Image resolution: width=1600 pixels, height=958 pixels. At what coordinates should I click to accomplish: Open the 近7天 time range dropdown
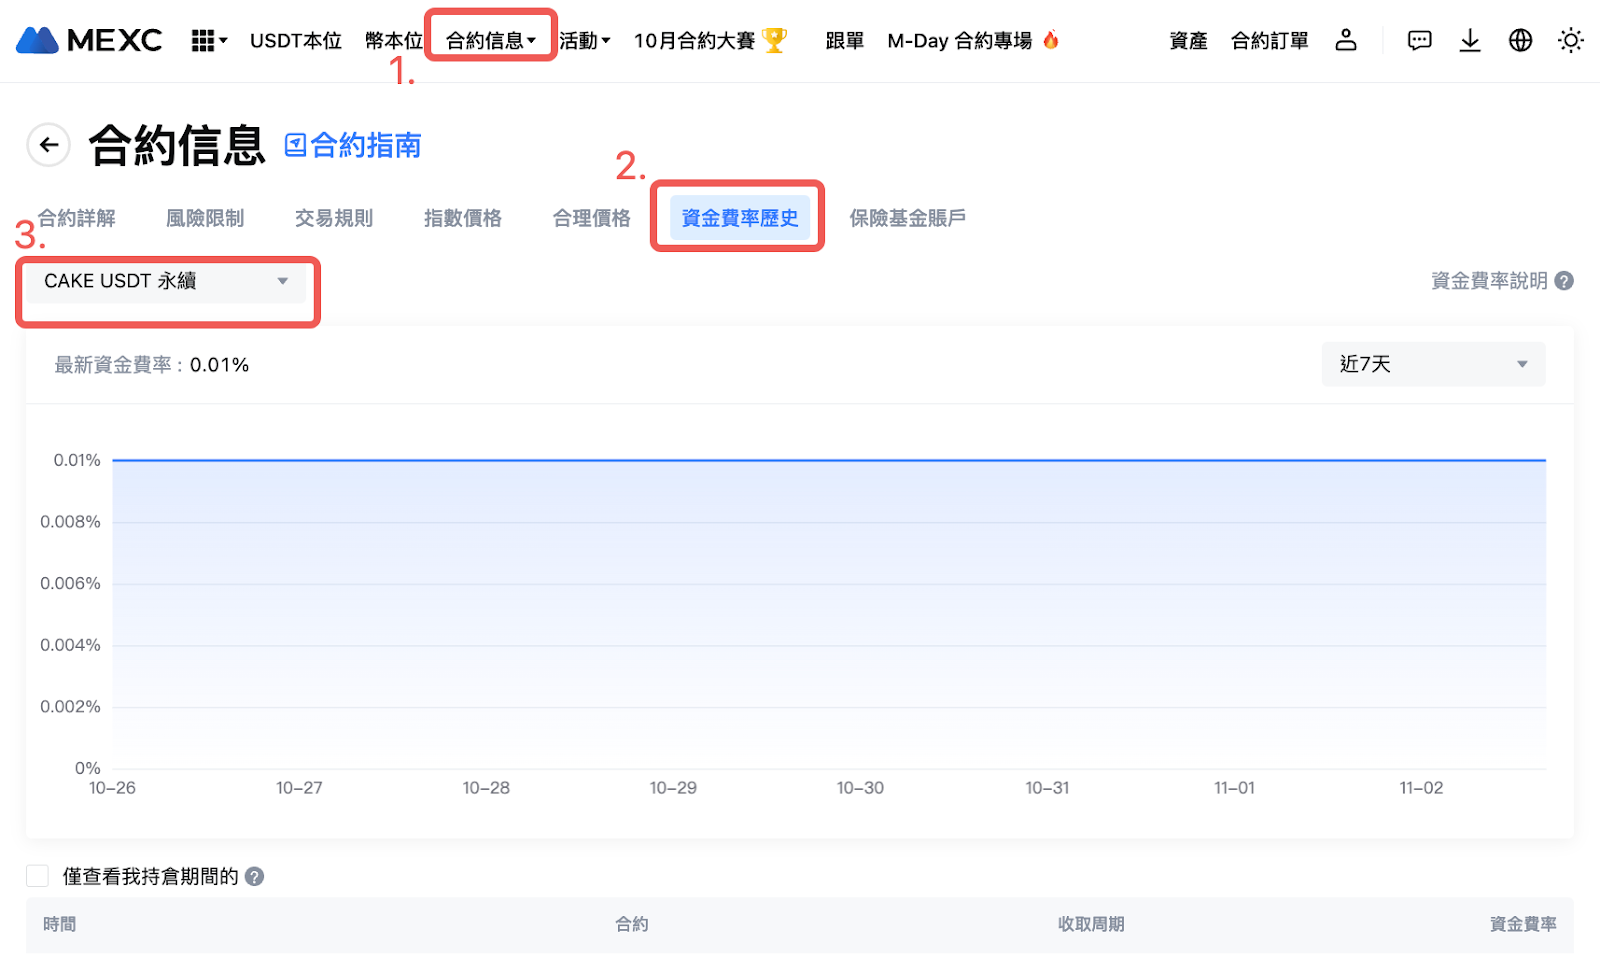[x=1432, y=364]
